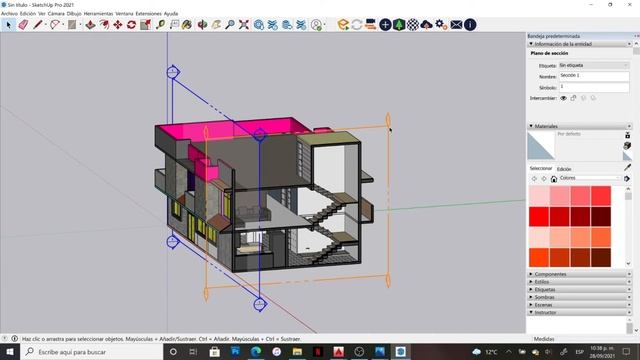640x360 pixels.
Task: Open the Herramientas menu
Action: coord(98,13)
